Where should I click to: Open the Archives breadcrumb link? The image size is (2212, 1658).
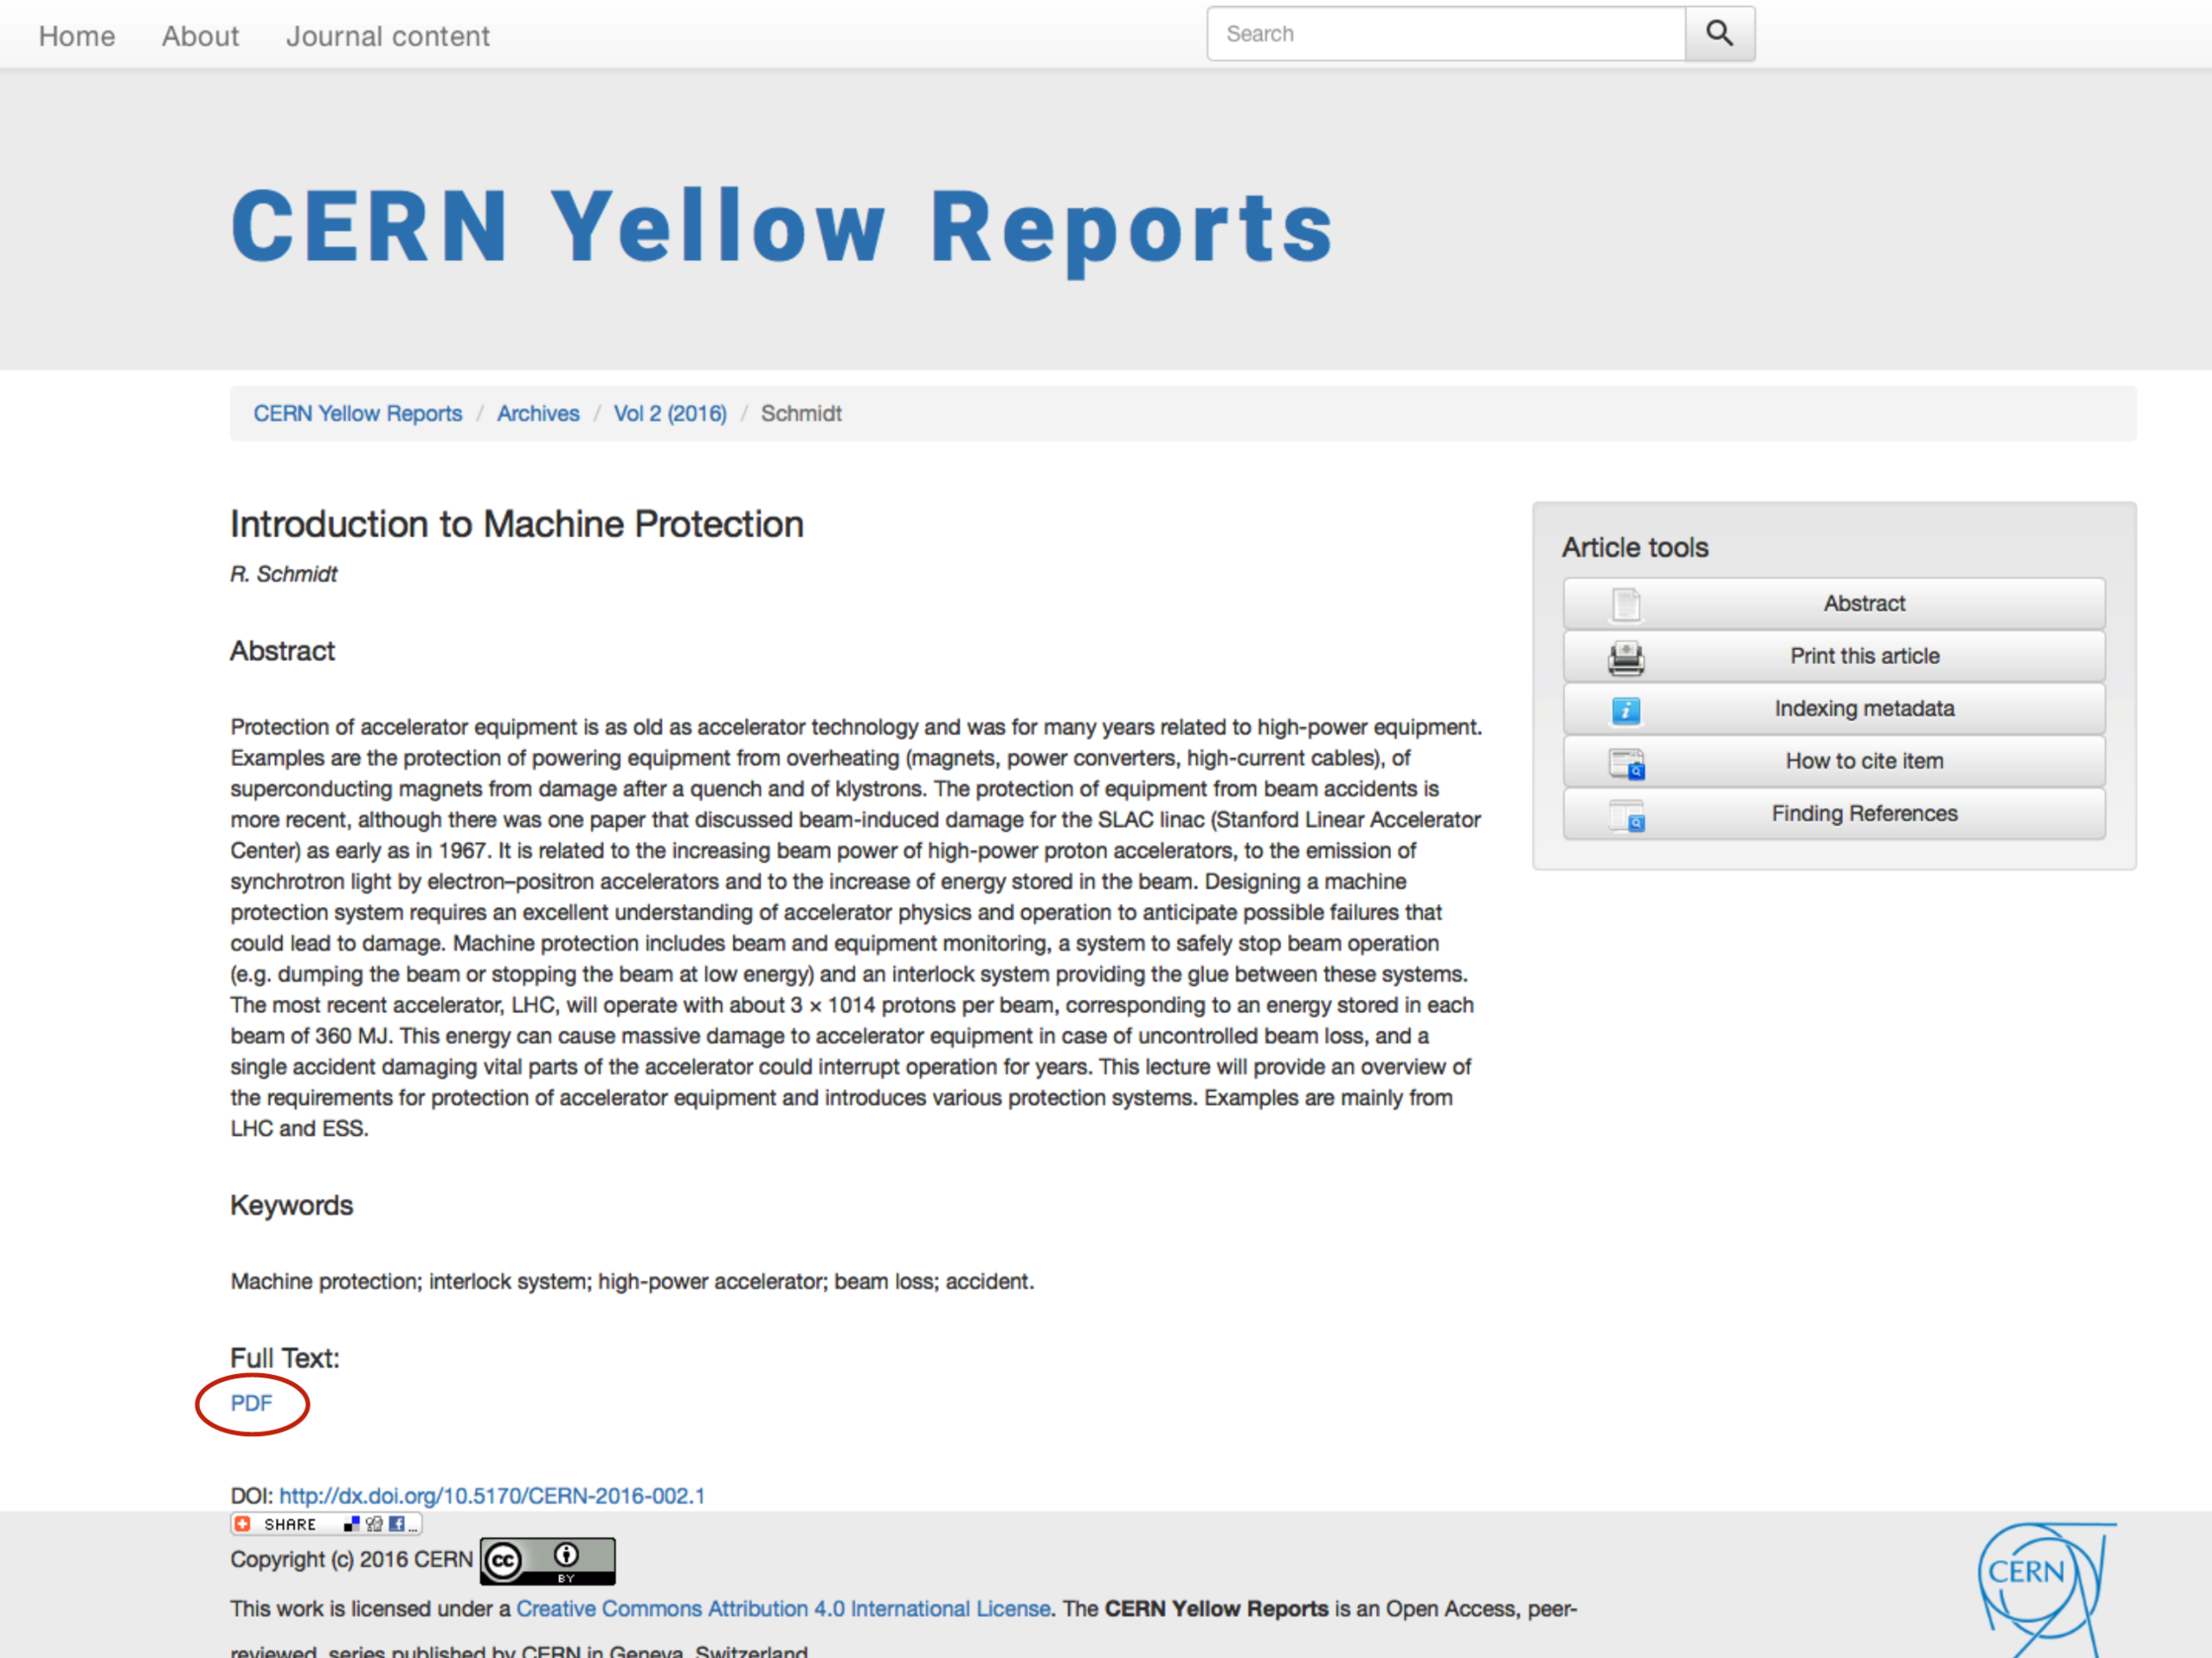(538, 413)
